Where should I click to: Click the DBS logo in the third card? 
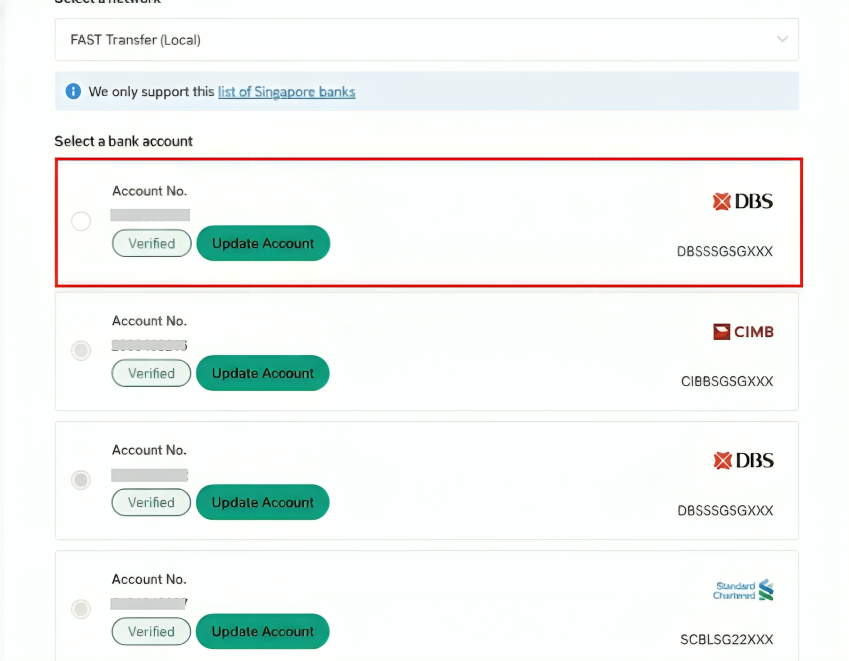[743, 461]
